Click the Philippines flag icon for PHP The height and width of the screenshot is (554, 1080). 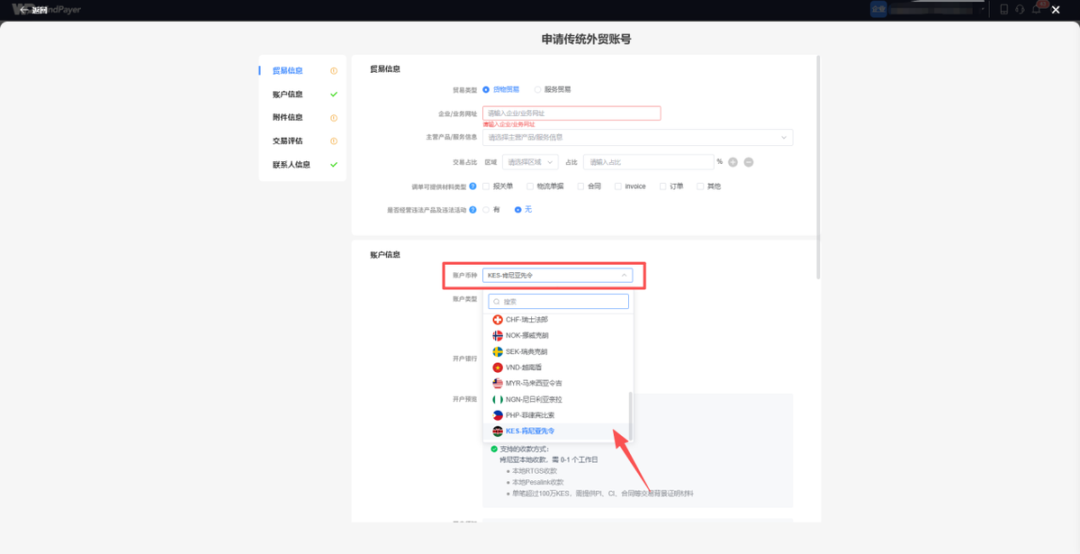pos(498,416)
